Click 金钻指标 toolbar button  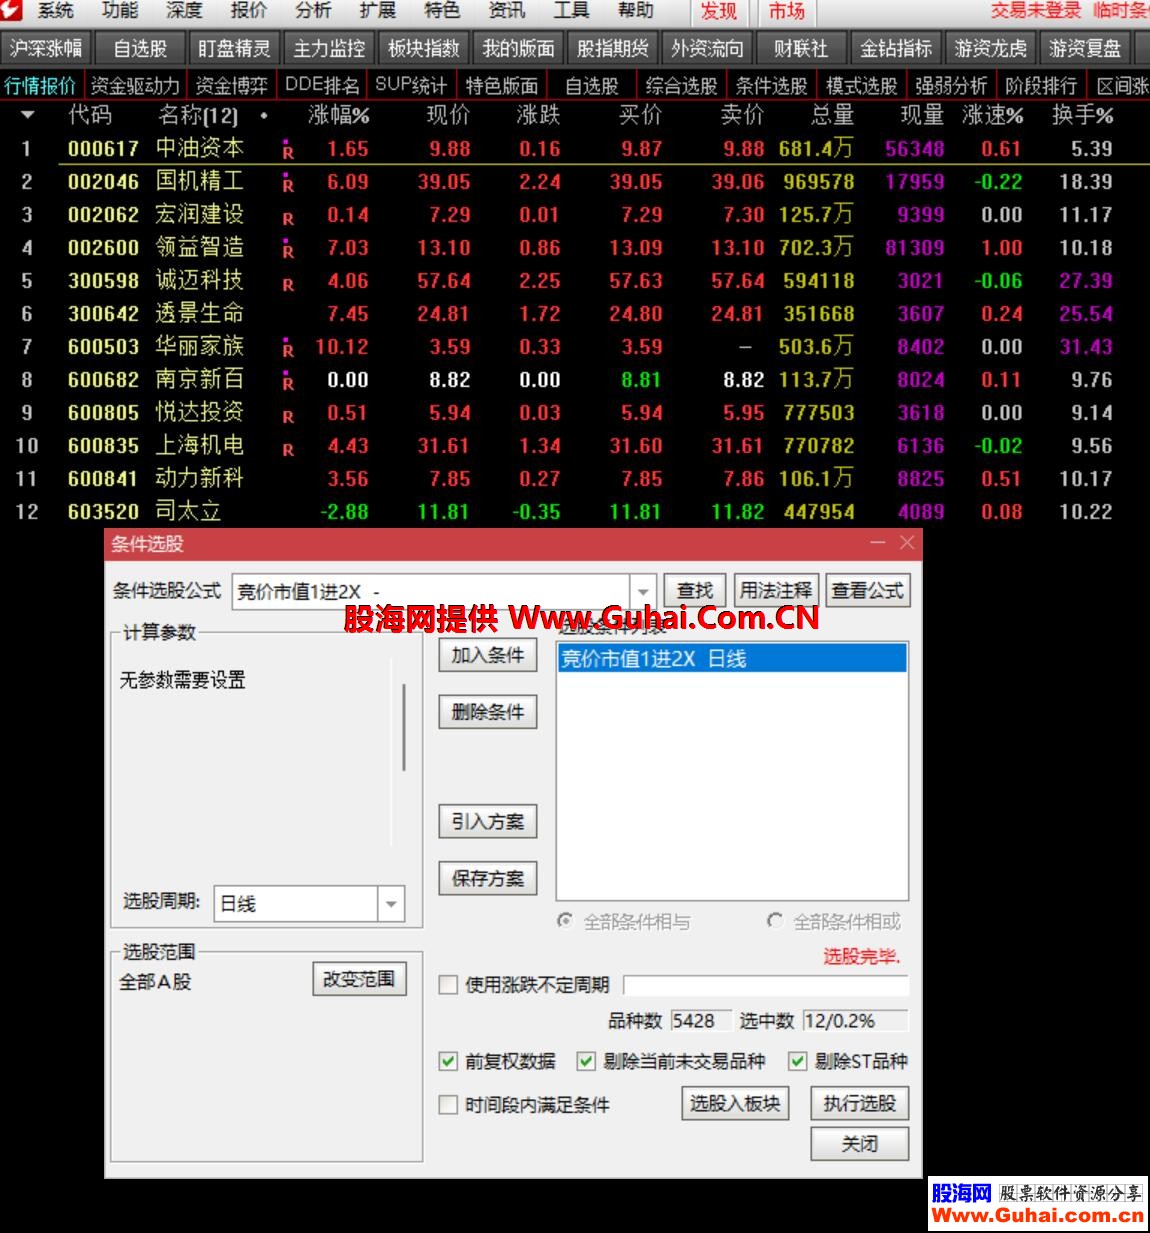[896, 48]
